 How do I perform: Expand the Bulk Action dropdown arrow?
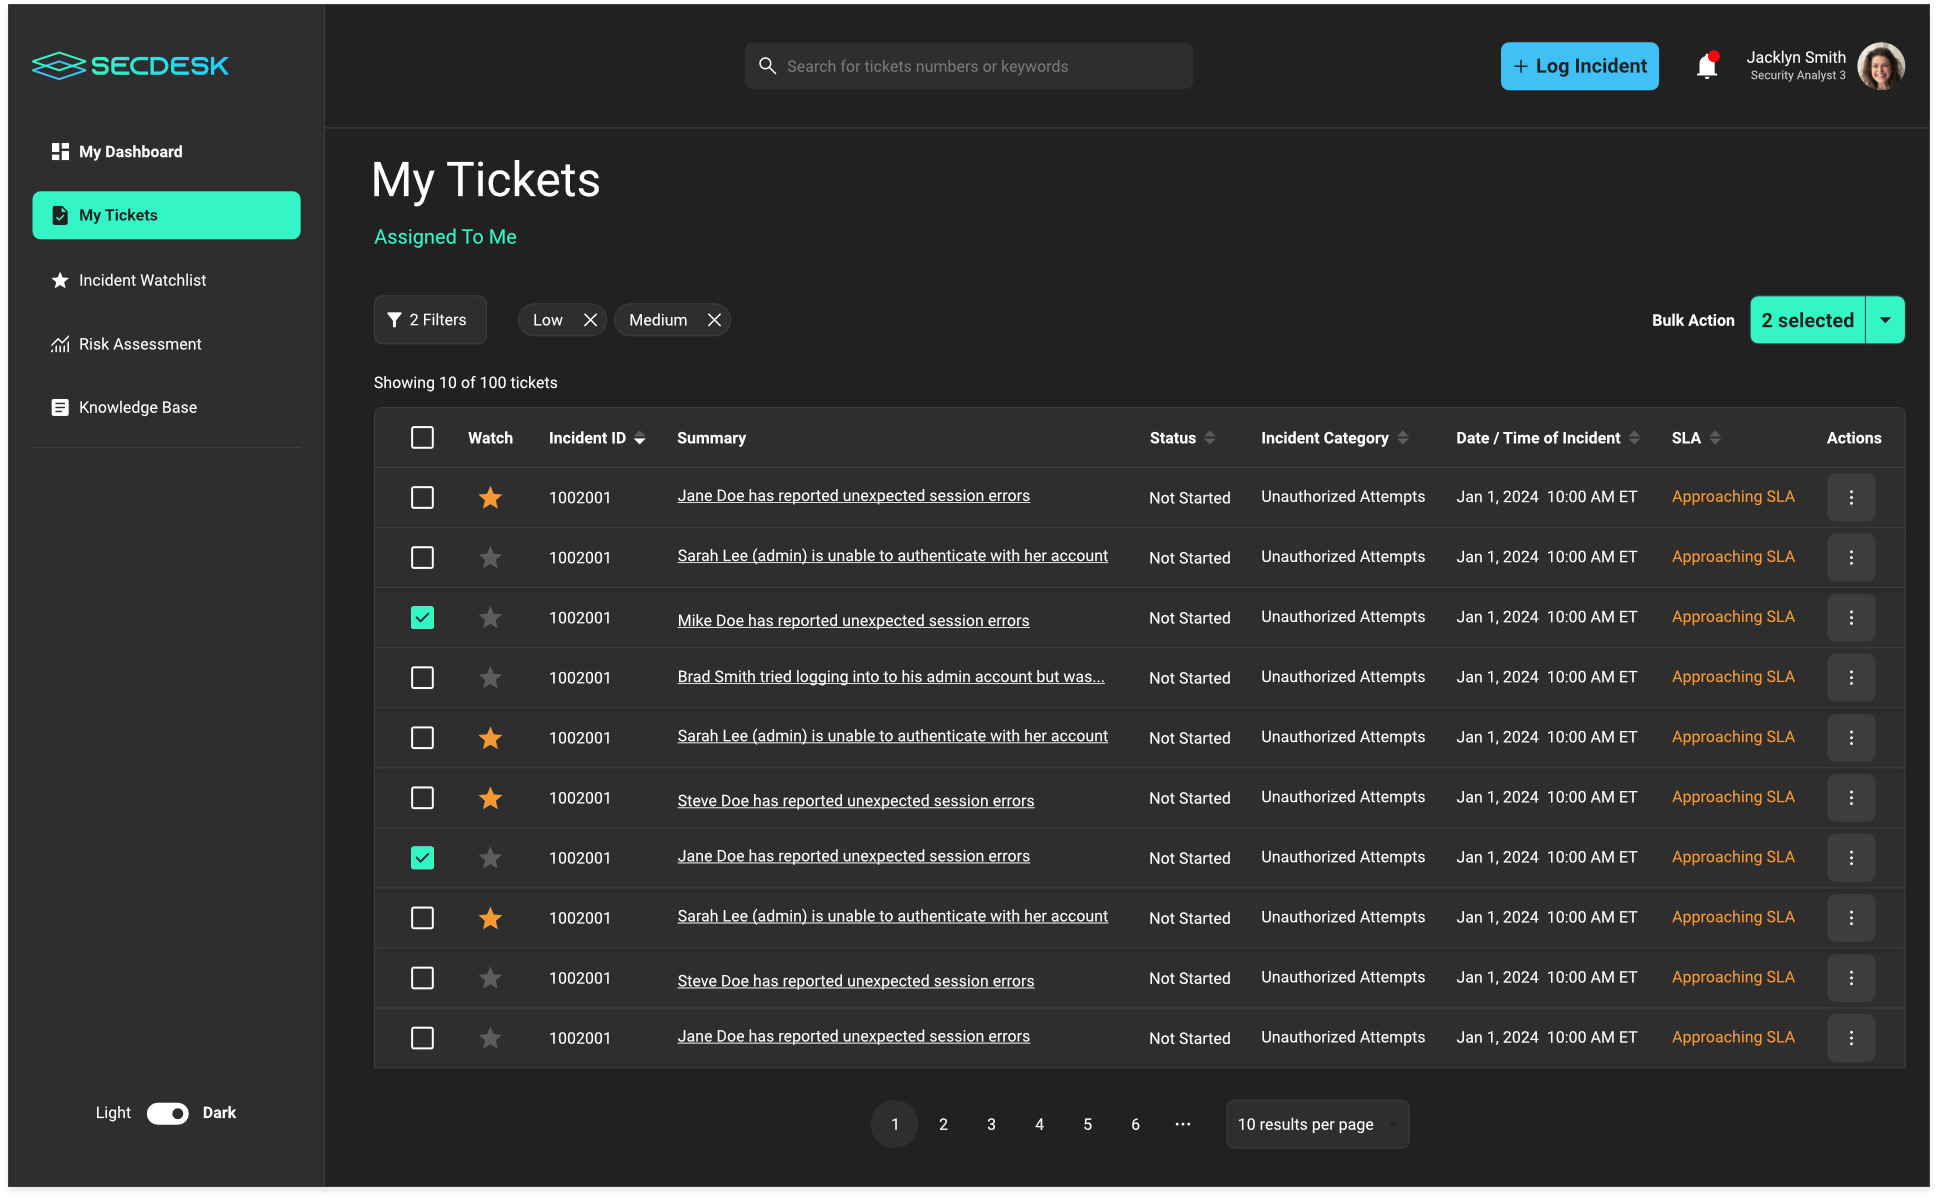click(1885, 320)
